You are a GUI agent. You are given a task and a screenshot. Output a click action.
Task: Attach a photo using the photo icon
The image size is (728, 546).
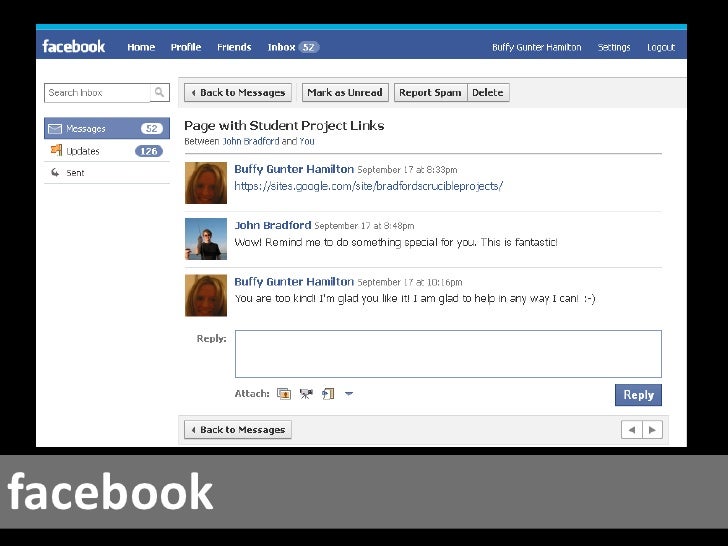click(x=284, y=394)
